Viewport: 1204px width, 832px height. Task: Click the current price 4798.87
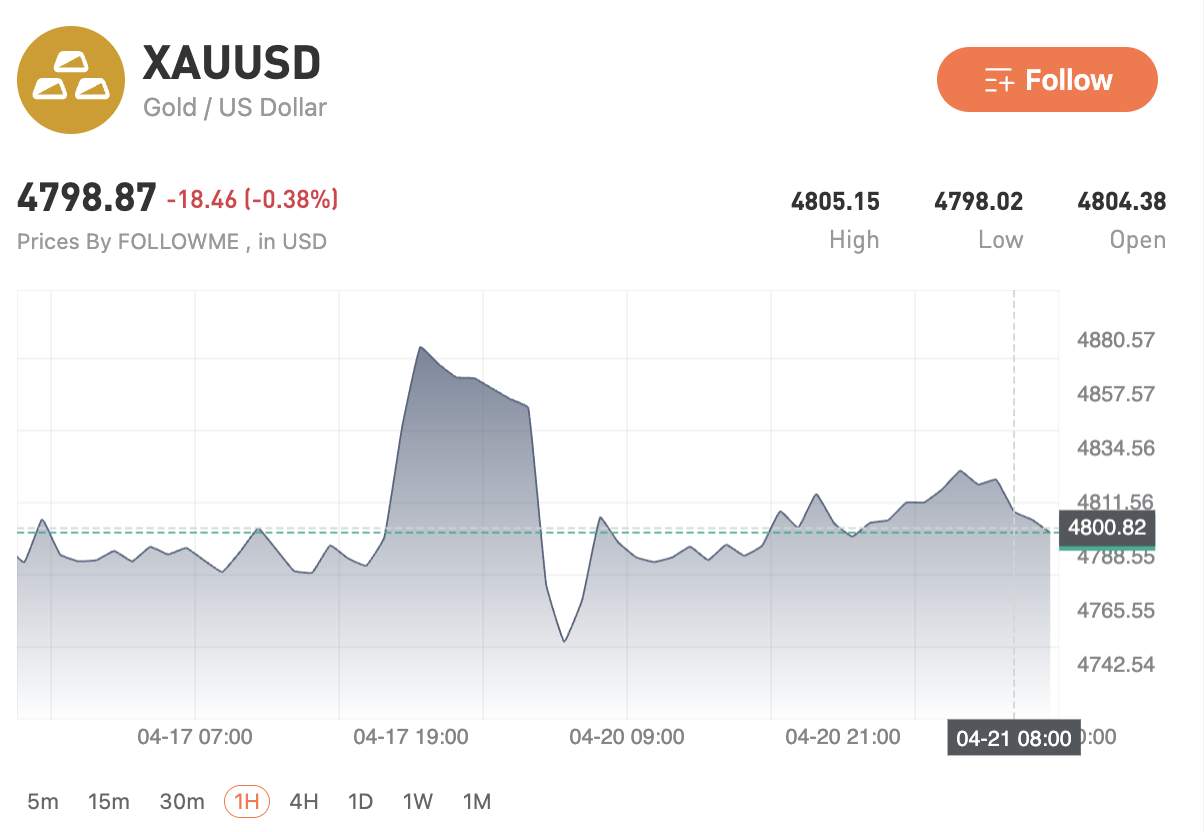[x=87, y=198]
